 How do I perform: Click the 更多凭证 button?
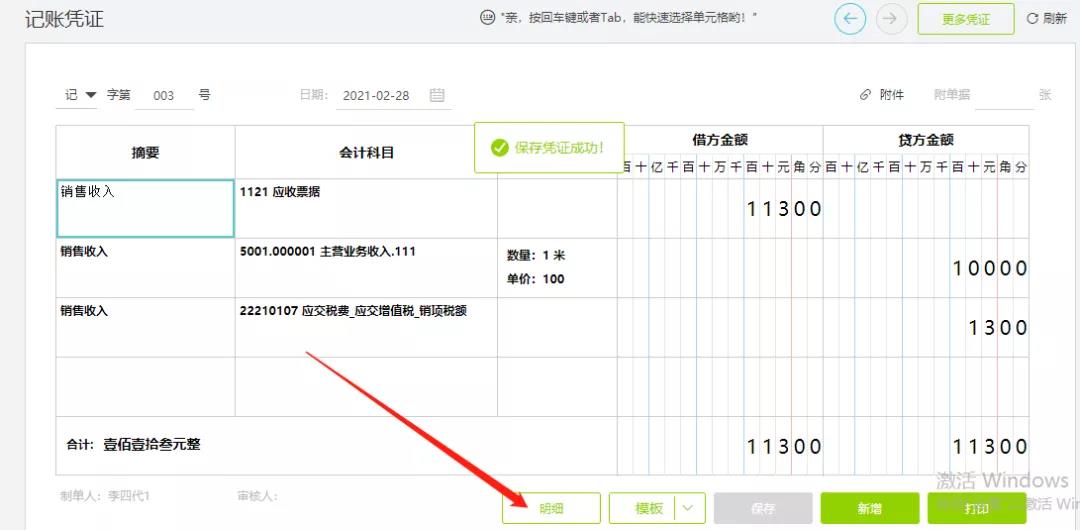tap(965, 19)
